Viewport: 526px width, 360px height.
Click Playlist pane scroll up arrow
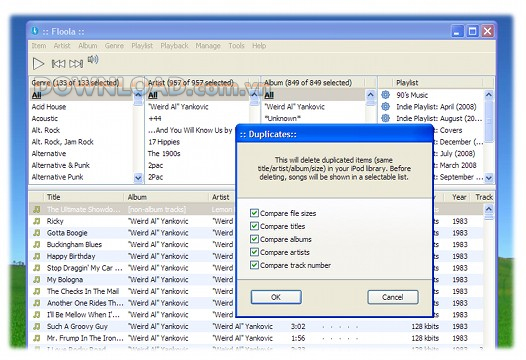pyautogui.click(x=489, y=95)
